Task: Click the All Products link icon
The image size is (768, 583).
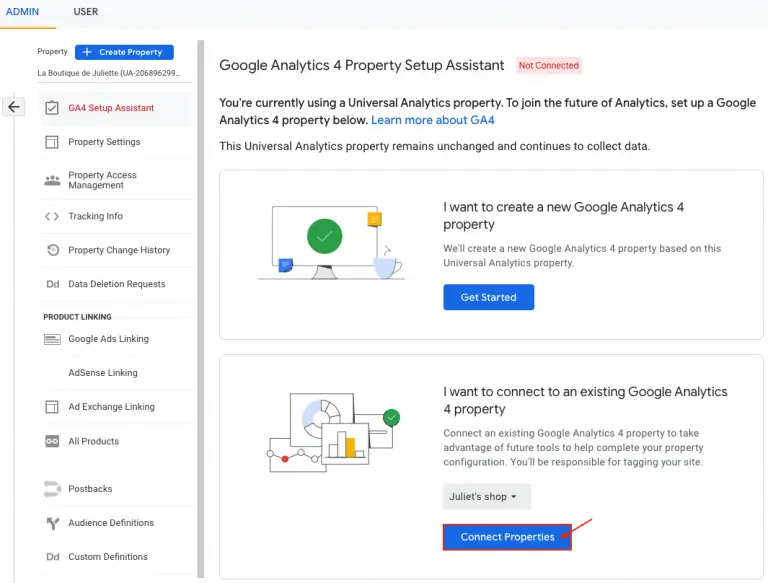Action: pos(53,441)
